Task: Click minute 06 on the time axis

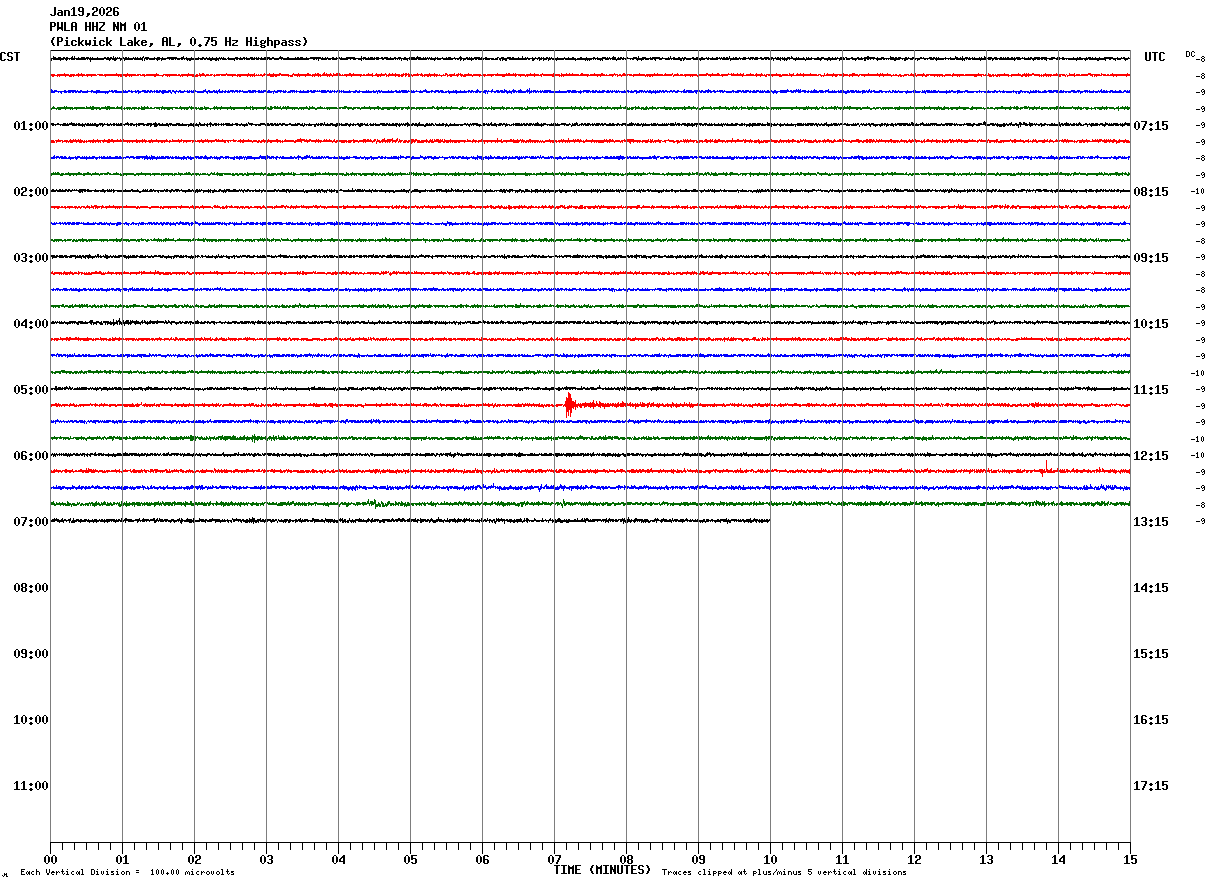Action: (x=482, y=859)
